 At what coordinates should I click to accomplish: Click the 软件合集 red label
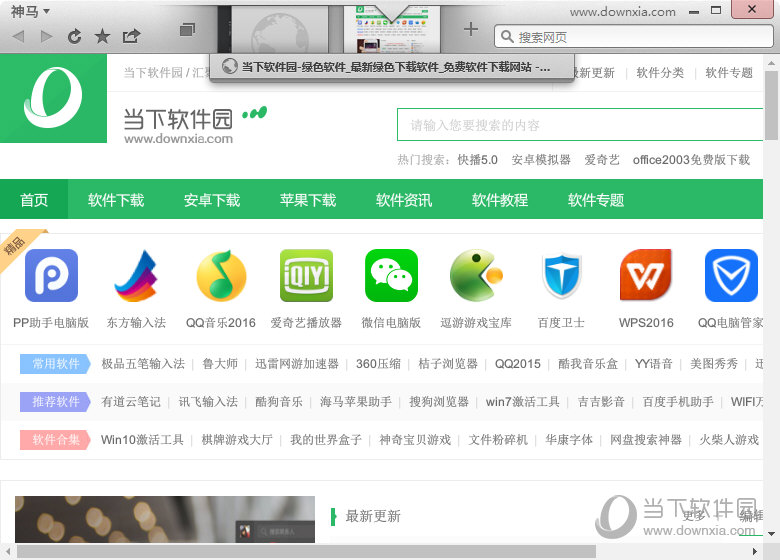coord(55,440)
